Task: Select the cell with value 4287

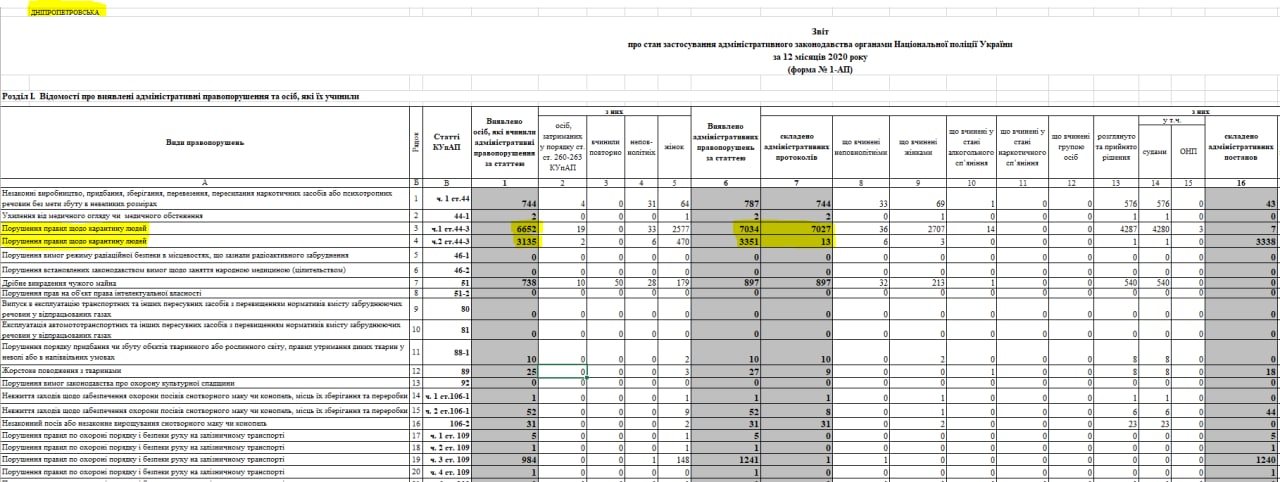Action: click(1115, 228)
